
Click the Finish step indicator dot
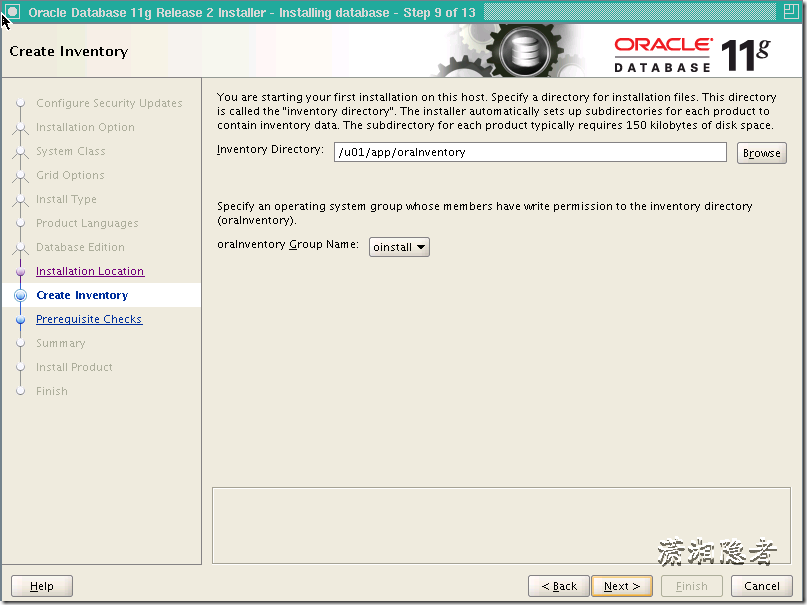pyautogui.click(x=22, y=391)
